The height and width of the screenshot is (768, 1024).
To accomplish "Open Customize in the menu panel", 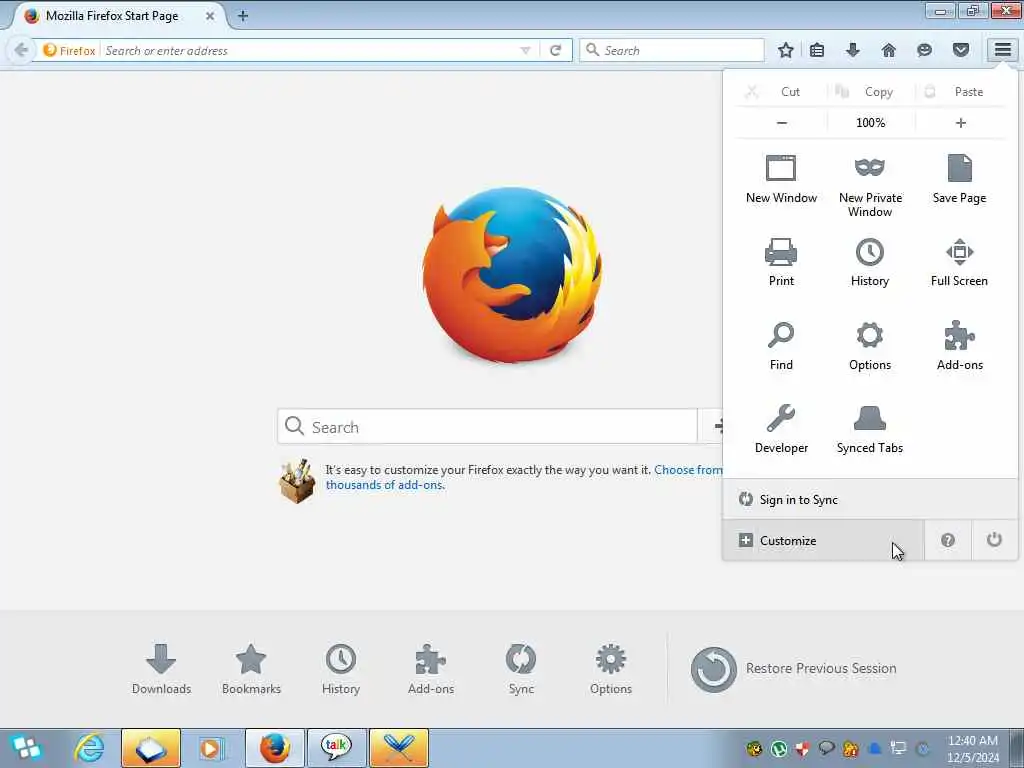I will point(824,541).
